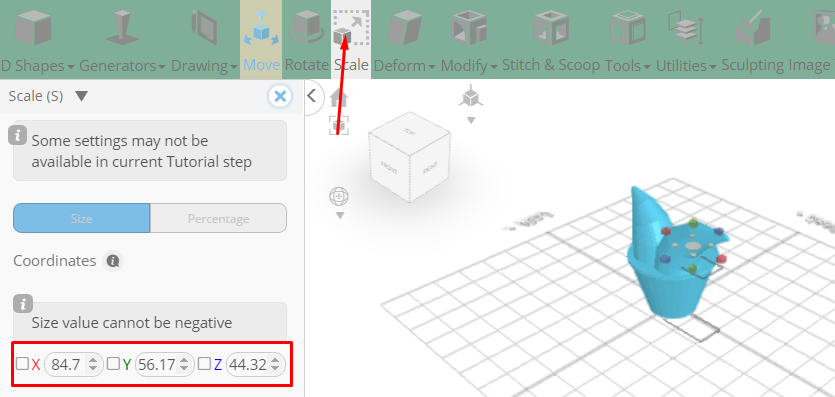
Task: Open the Modify dropdown label
Action: pos(469,66)
